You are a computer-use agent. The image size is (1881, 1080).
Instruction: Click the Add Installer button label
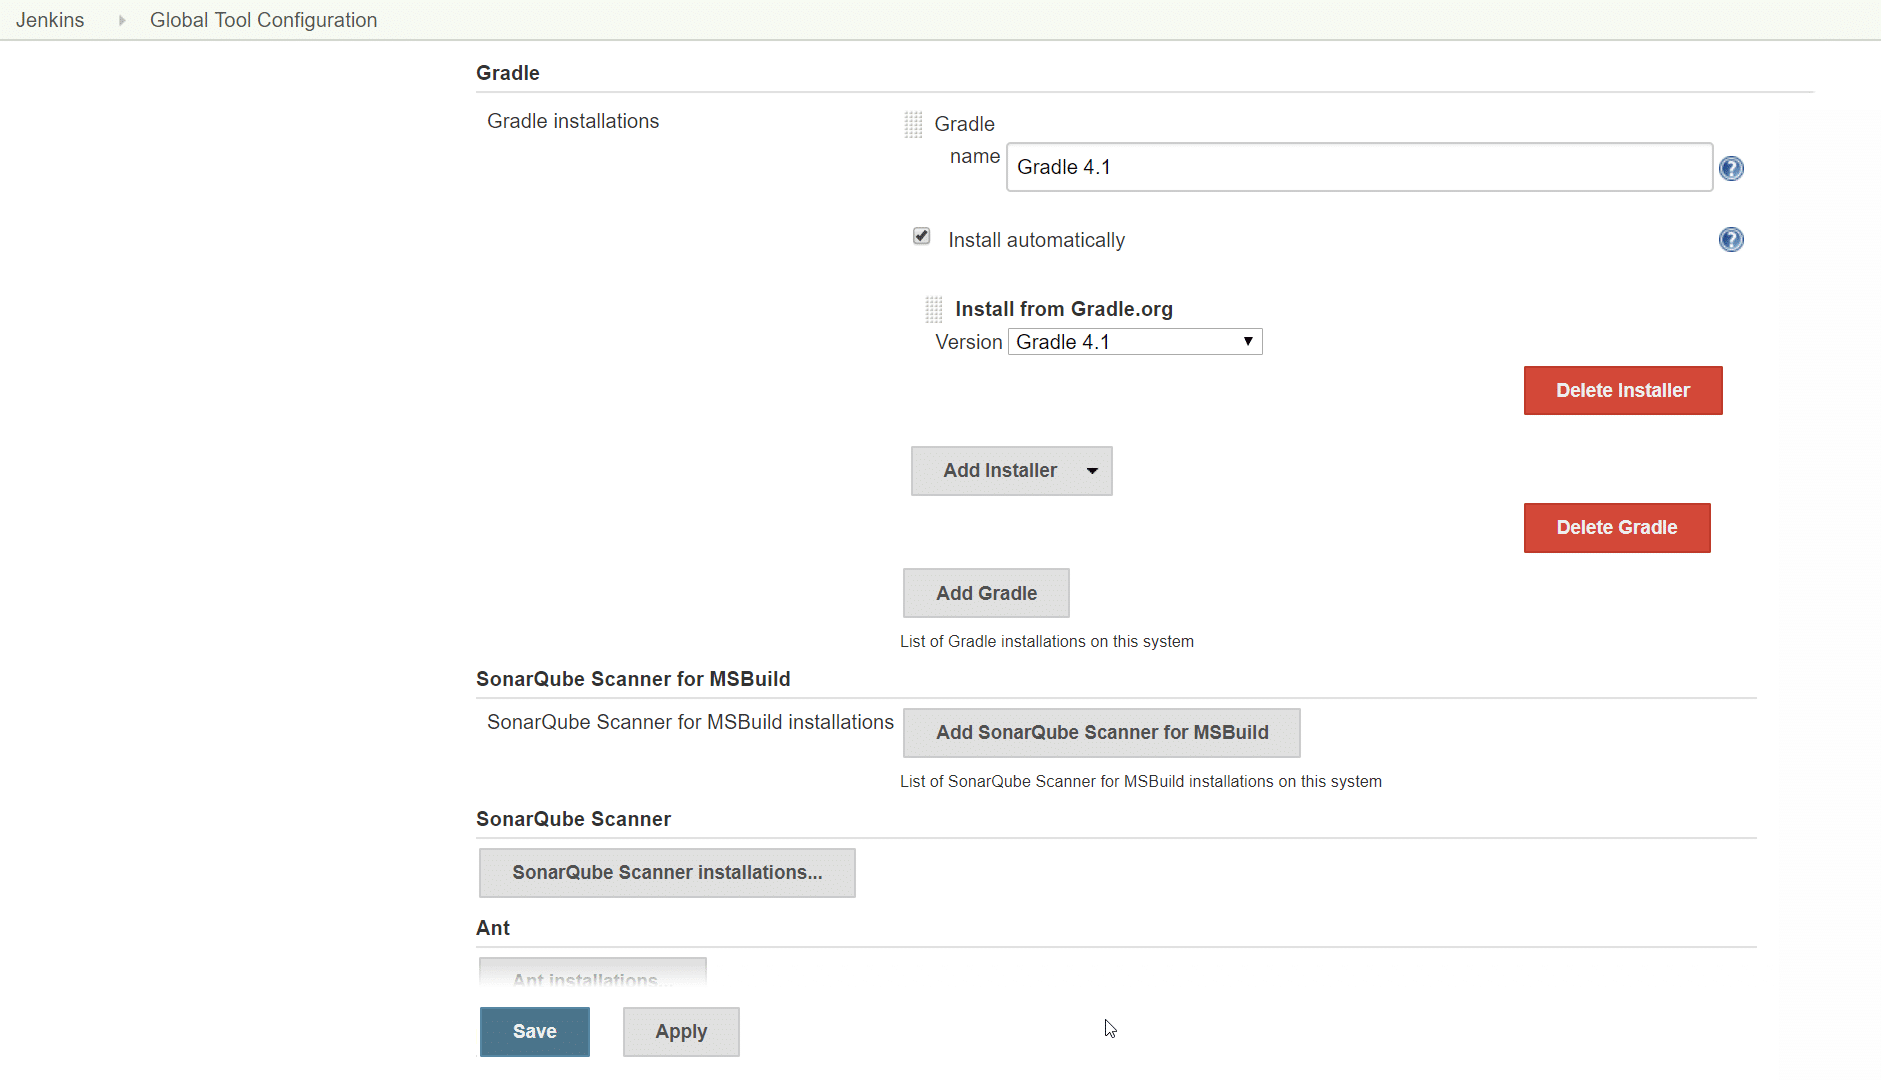tap(999, 471)
